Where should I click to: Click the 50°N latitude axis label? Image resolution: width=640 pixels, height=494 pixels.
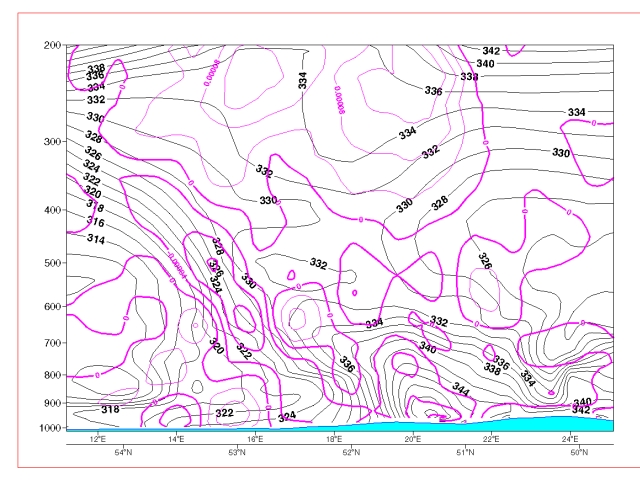pyautogui.click(x=580, y=453)
